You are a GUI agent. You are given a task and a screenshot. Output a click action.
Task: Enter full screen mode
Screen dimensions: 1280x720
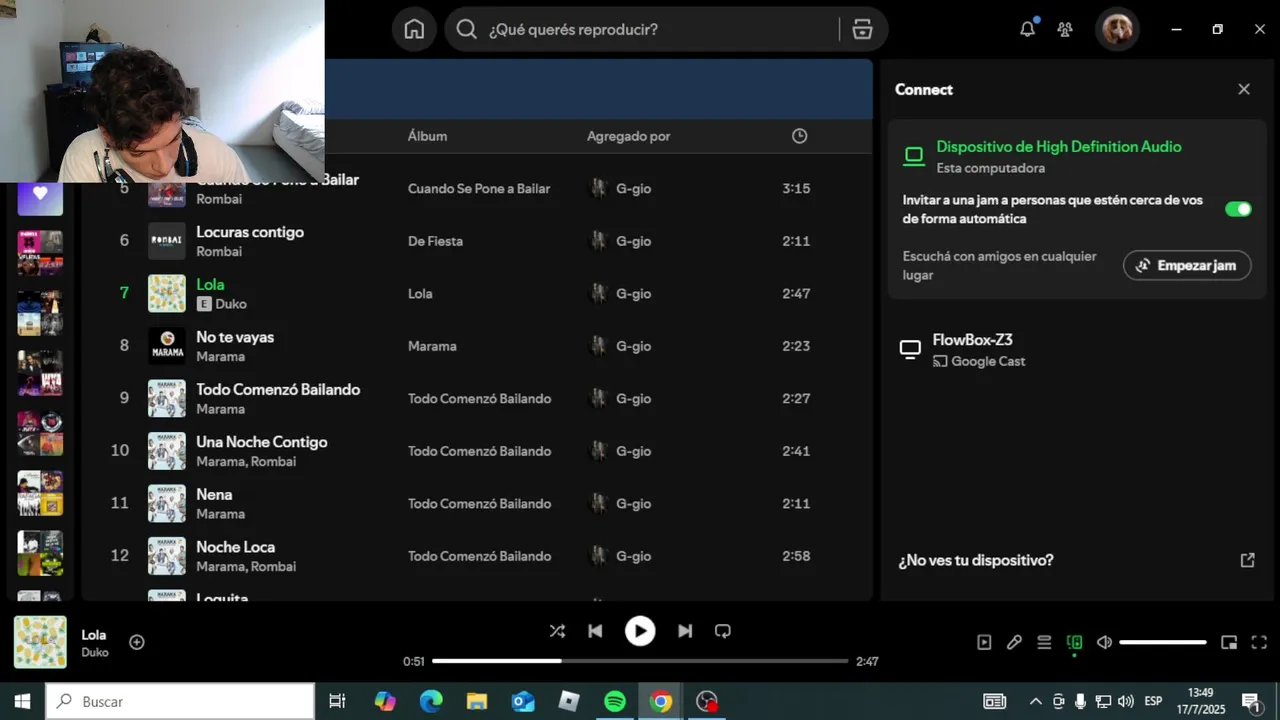(x=1259, y=642)
